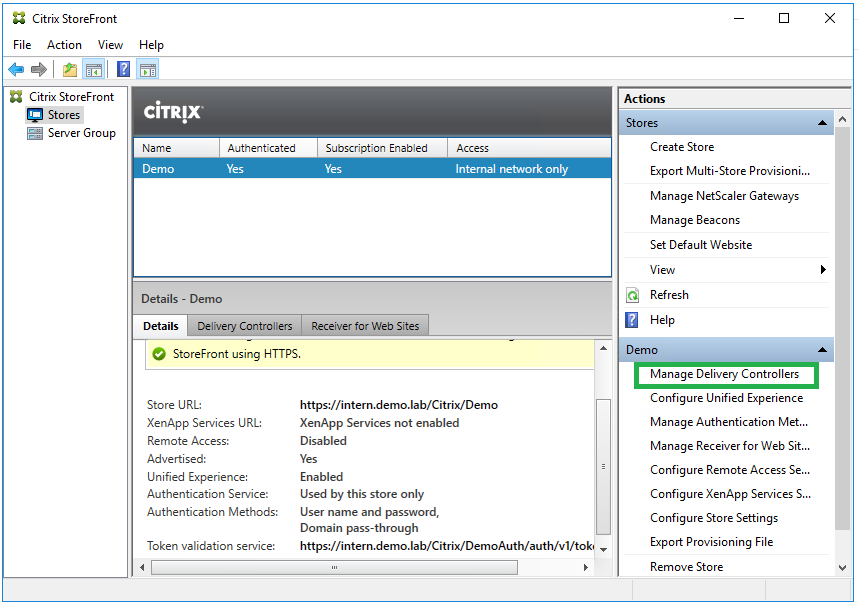858x605 pixels.
Task: Open the File menu
Action: pyautogui.click(x=22, y=45)
